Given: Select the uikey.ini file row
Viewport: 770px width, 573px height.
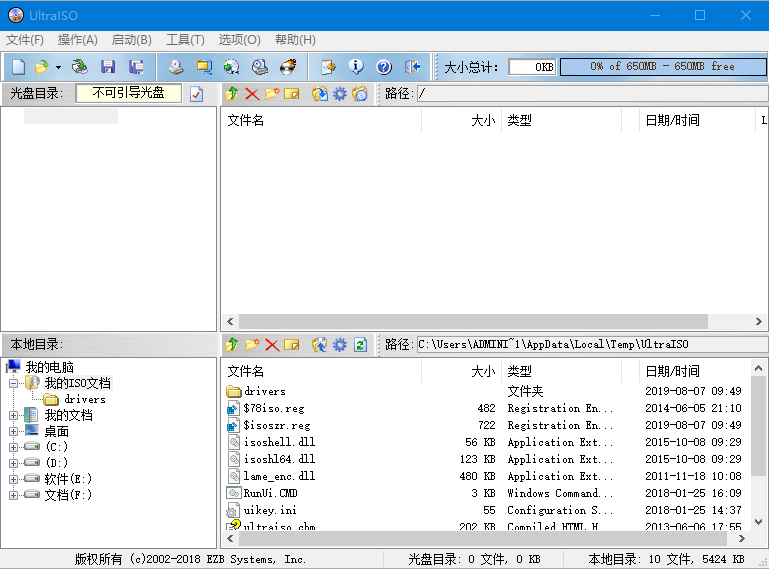Looking at the screenshot, I should (486, 510).
